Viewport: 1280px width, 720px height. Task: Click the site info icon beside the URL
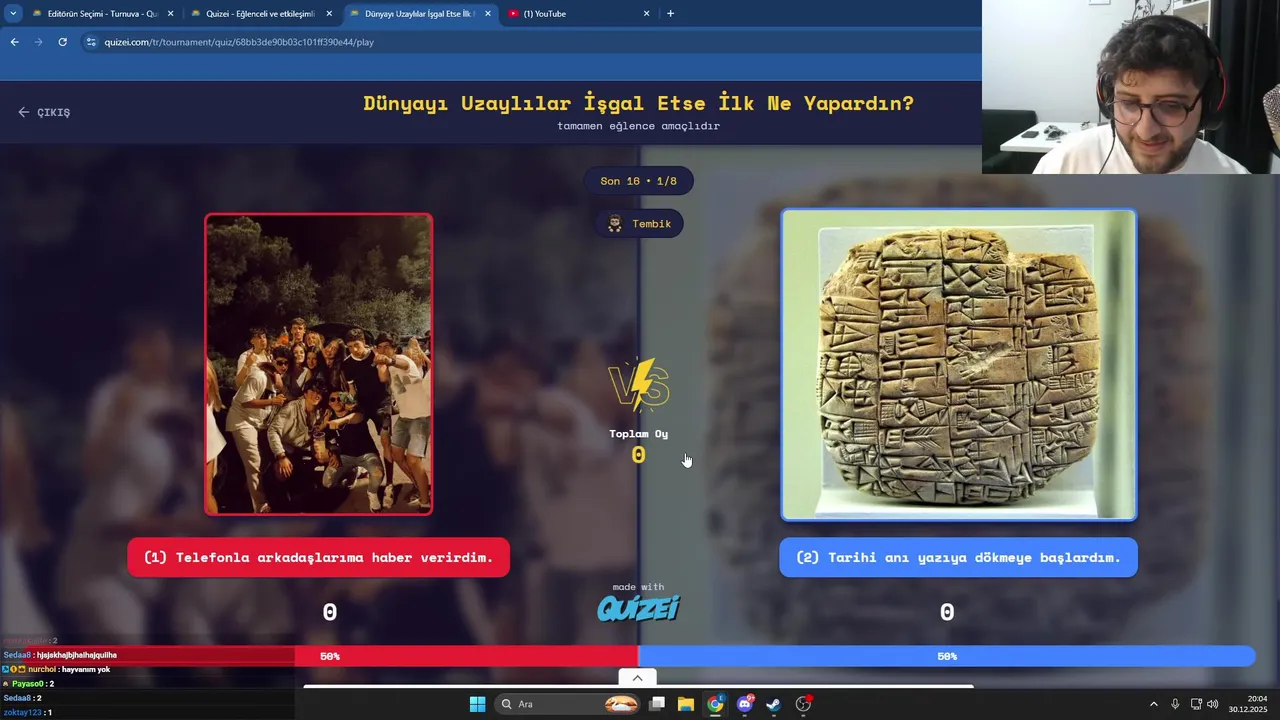[91, 42]
